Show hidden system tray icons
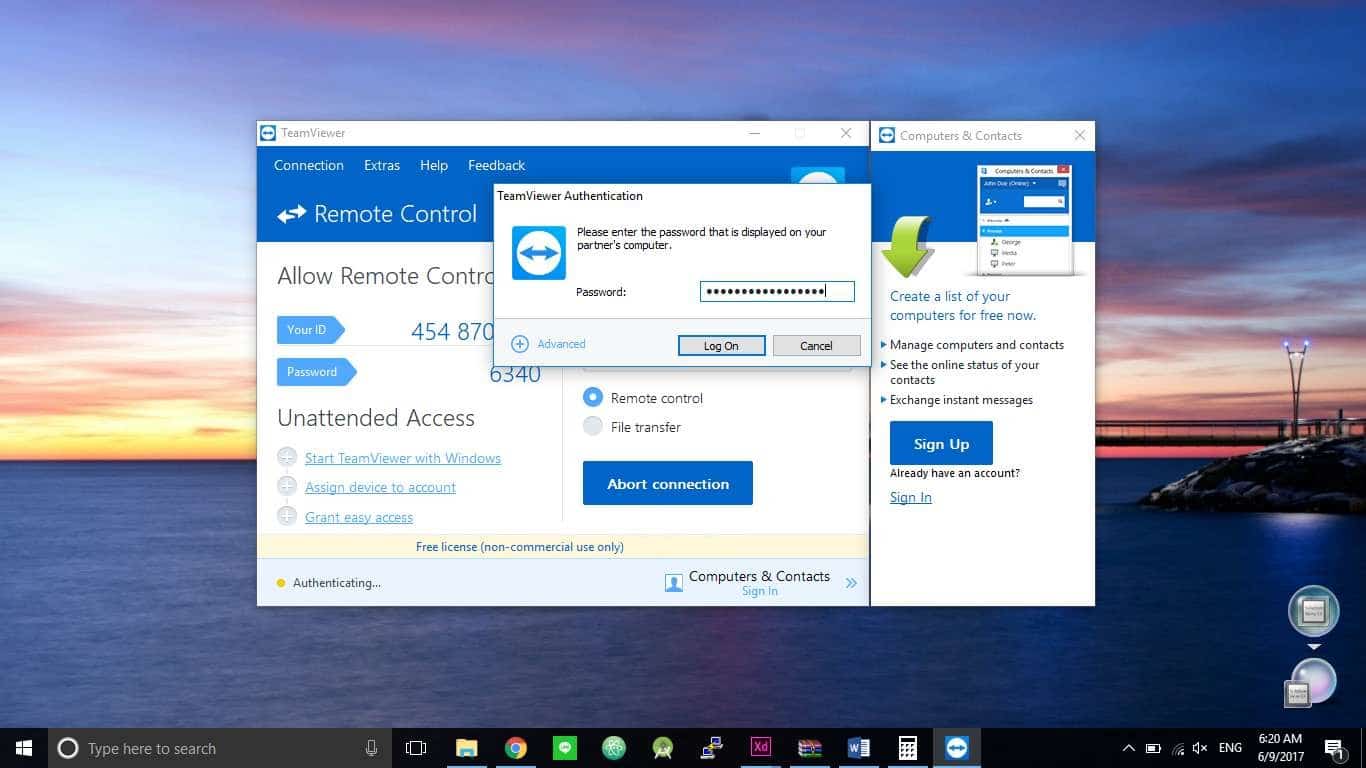The width and height of the screenshot is (1366, 768). coord(1129,748)
